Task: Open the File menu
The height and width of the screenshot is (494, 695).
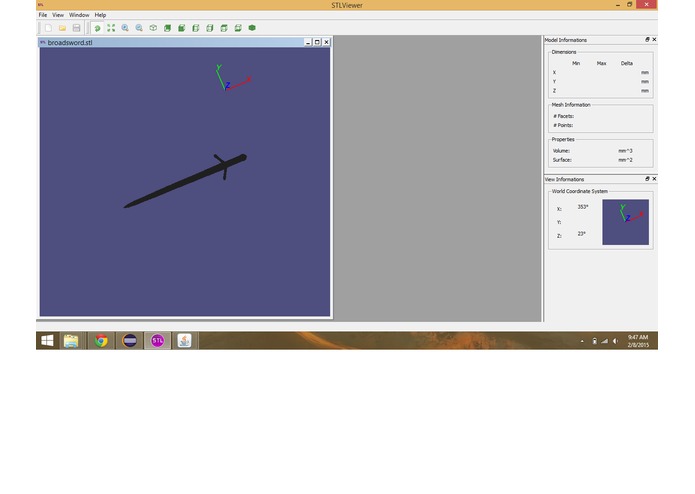Action: (43, 15)
